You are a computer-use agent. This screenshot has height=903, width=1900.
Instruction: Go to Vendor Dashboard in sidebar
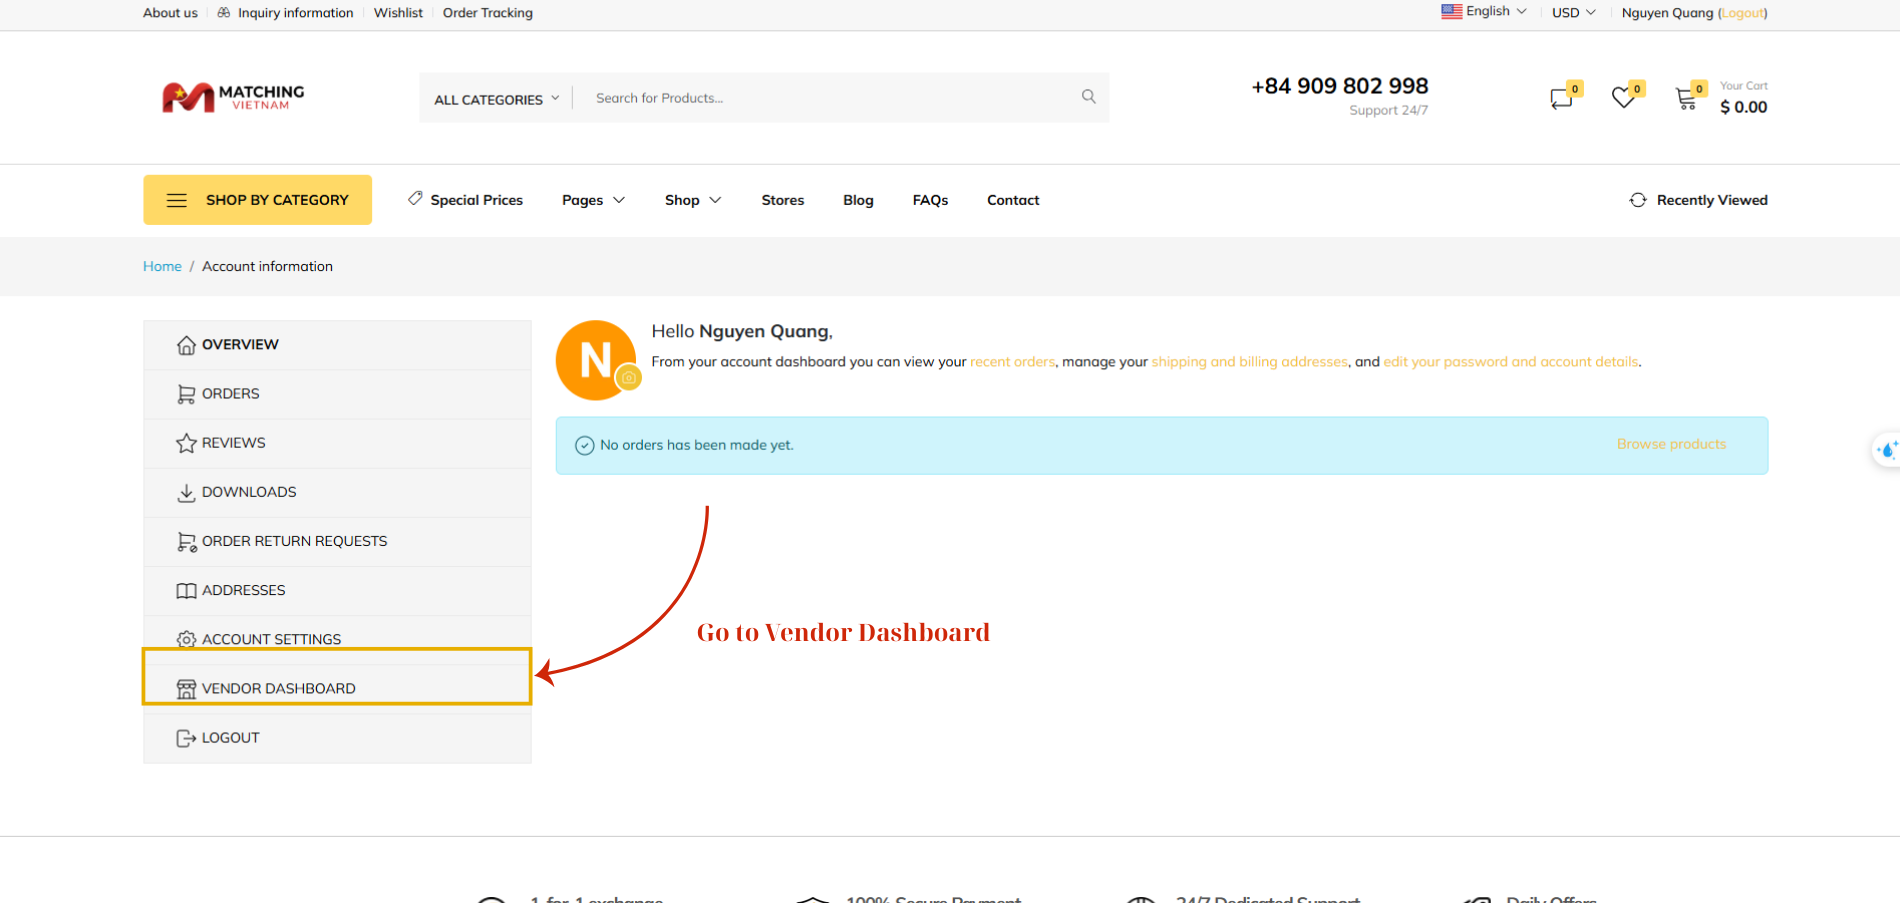(x=278, y=688)
